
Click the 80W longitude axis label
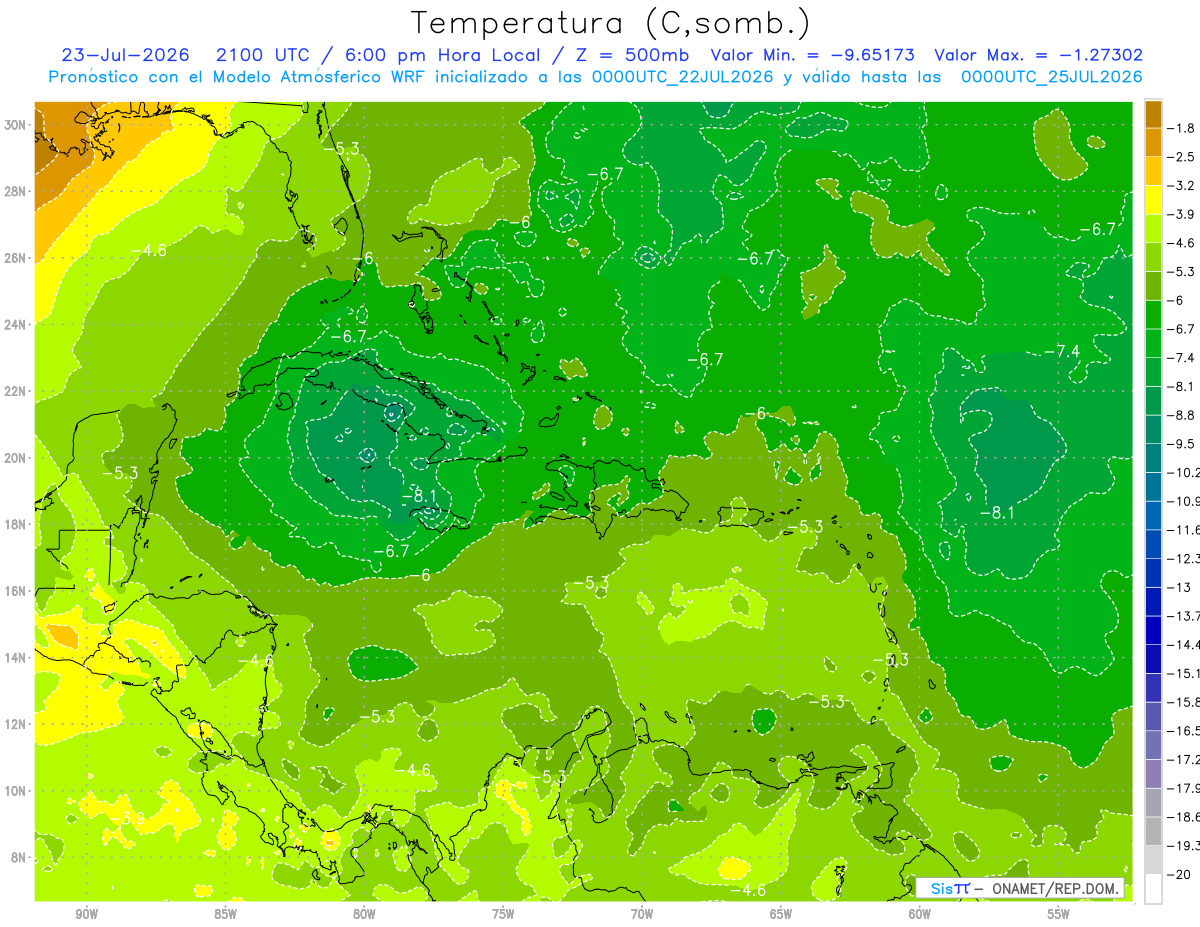364,914
